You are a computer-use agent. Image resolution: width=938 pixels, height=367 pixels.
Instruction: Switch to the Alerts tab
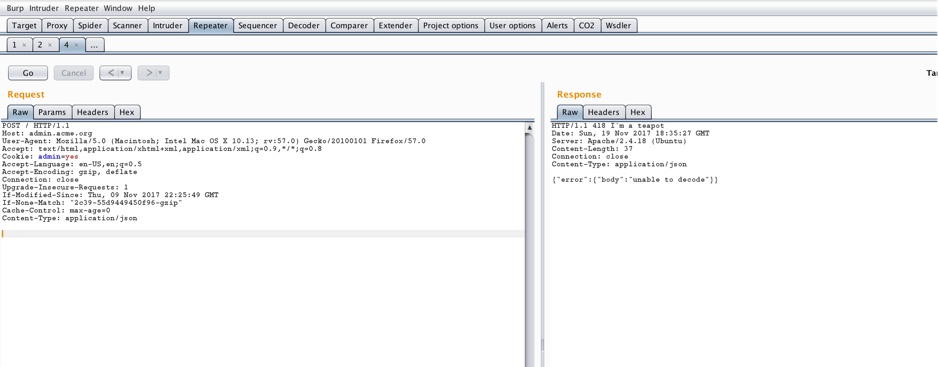pos(558,26)
